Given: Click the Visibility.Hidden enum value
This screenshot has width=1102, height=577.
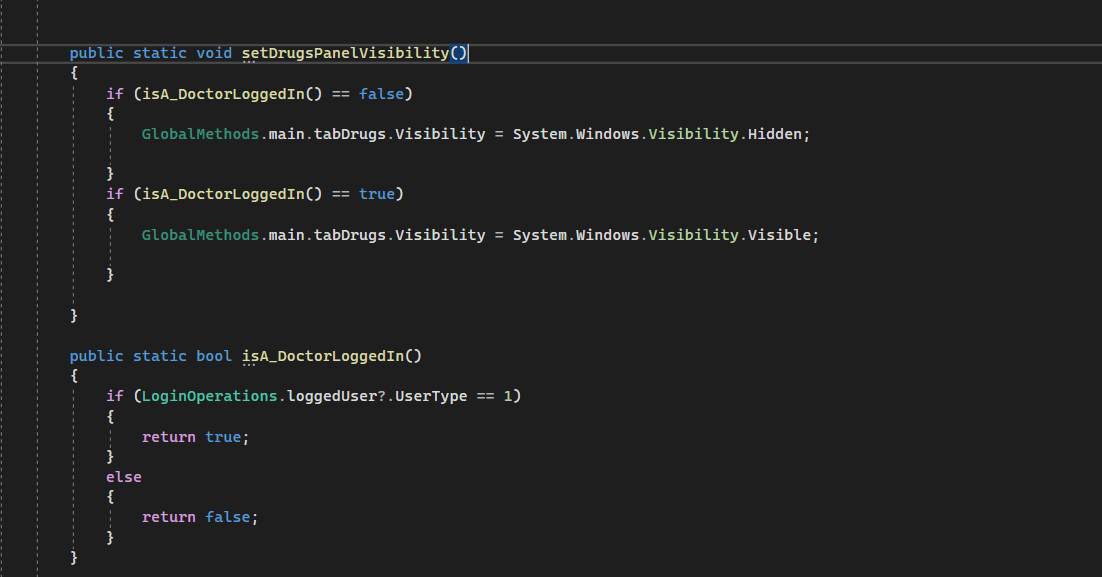Looking at the screenshot, I should tap(775, 133).
